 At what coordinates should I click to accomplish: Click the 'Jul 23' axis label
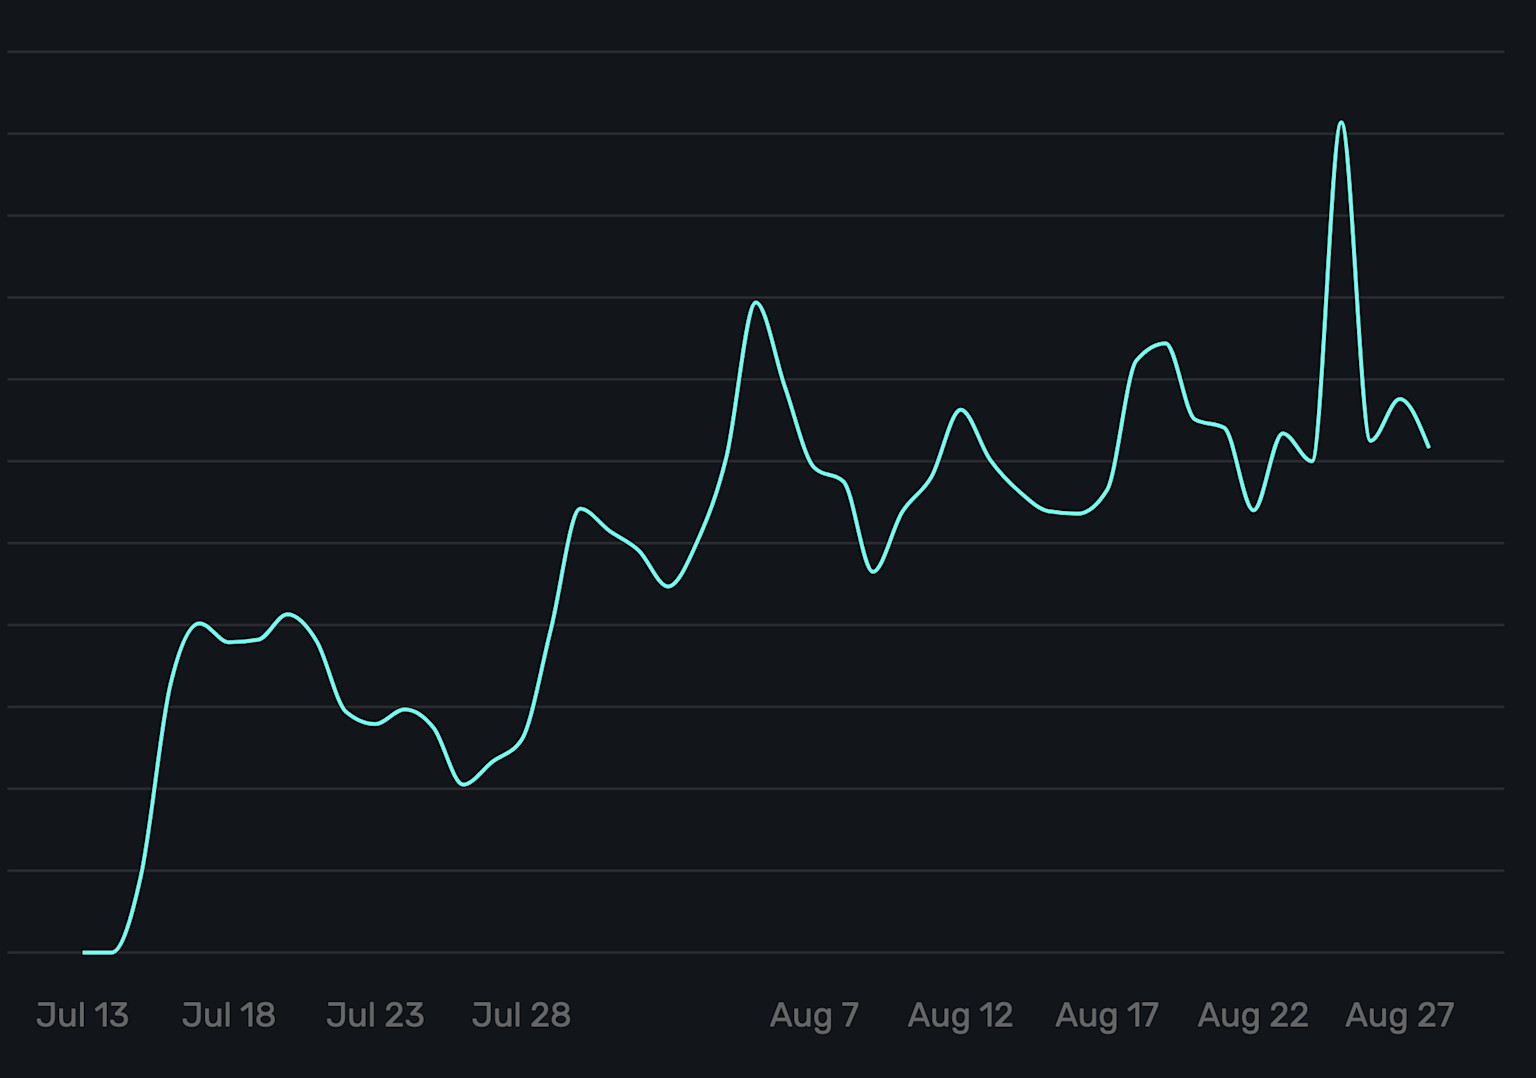(x=375, y=1015)
